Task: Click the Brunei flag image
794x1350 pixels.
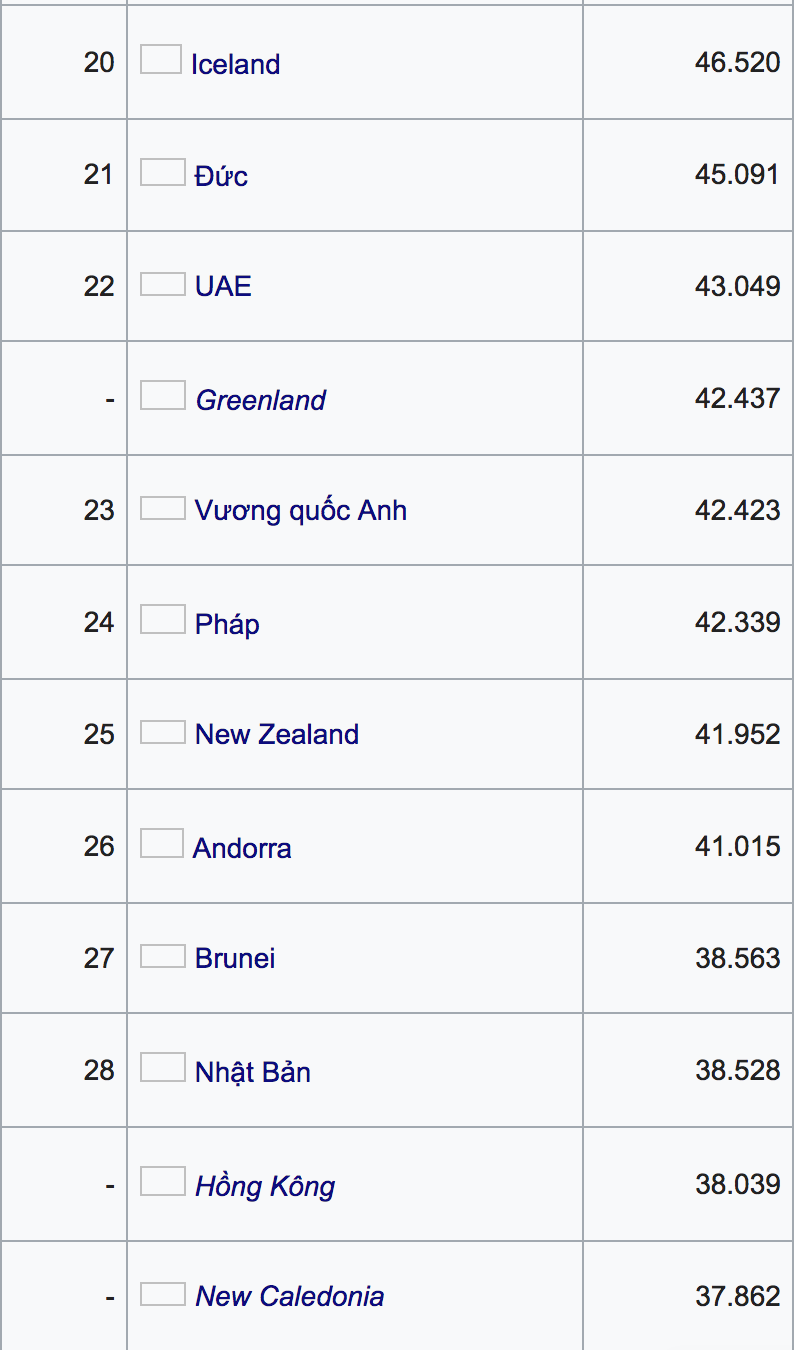Action: 162,956
